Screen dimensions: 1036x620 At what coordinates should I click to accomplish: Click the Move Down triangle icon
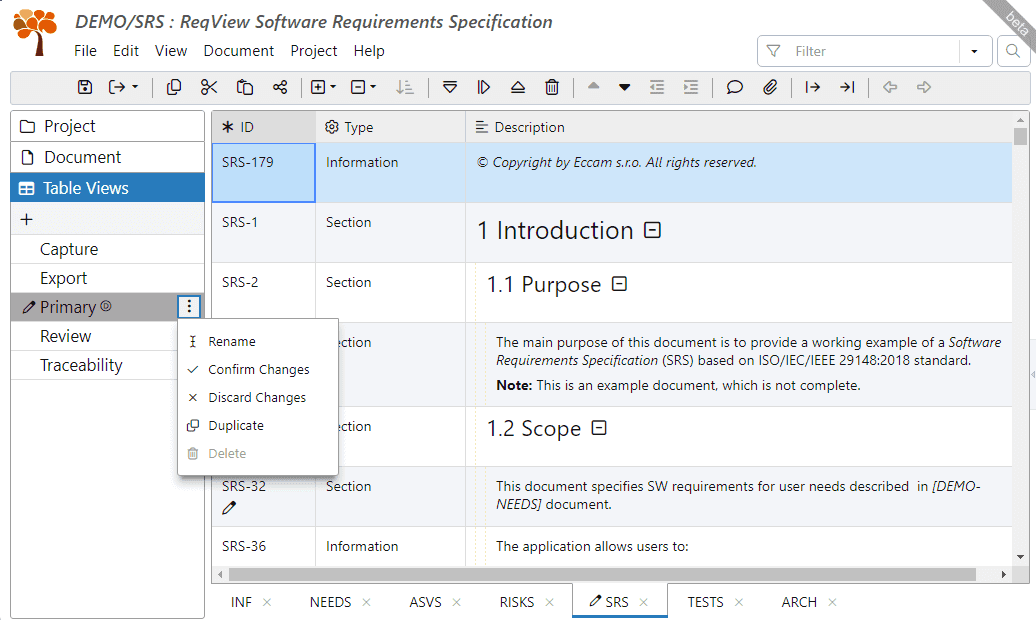click(624, 87)
